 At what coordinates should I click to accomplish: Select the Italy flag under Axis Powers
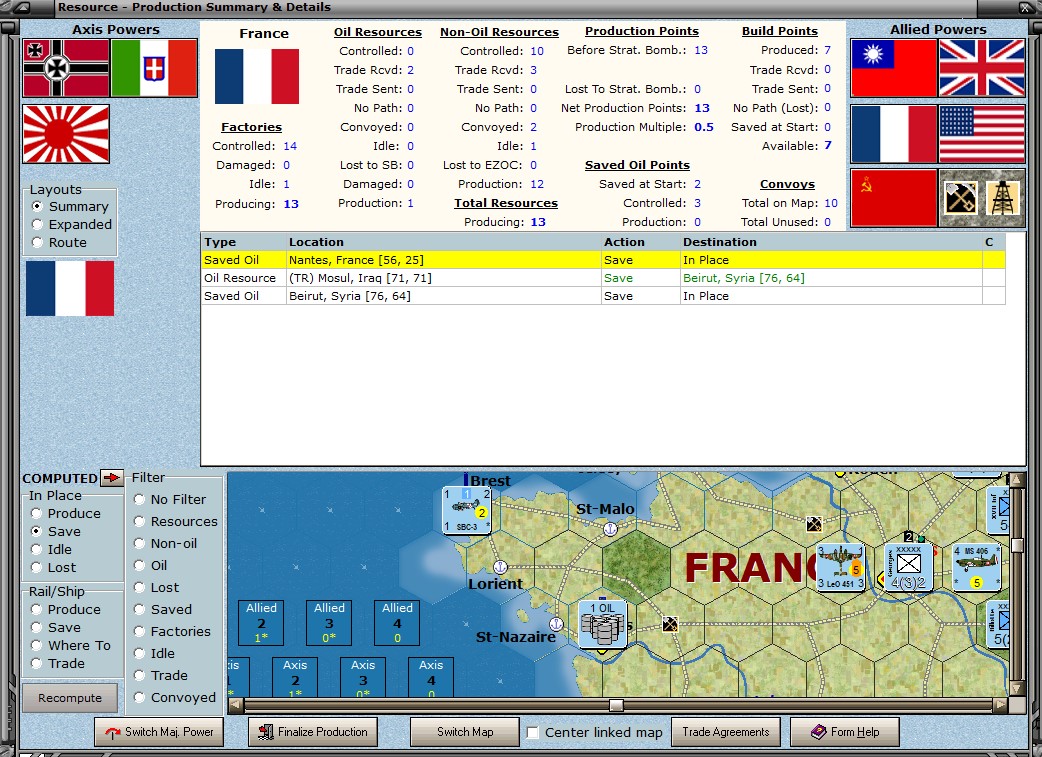(154, 68)
